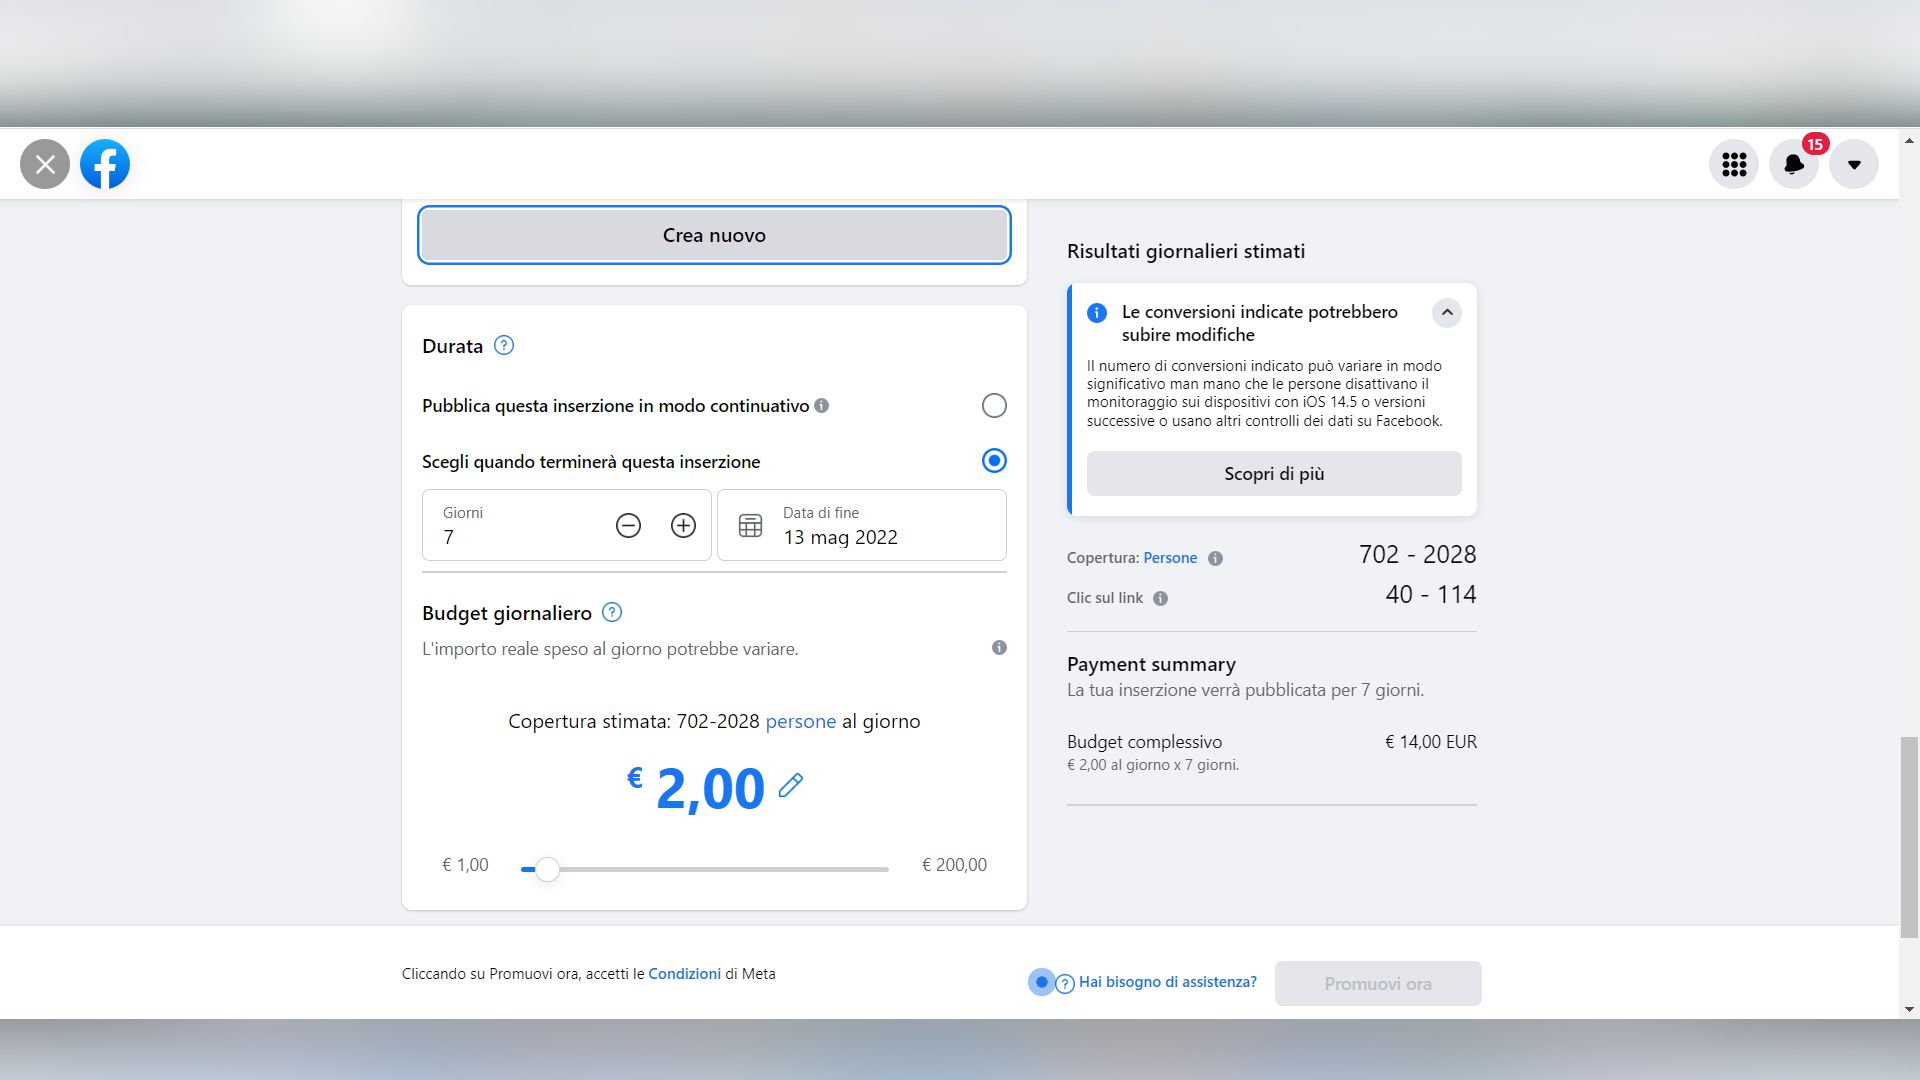Image resolution: width=1920 pixels, height=1080 pixels.
Task: Select choosing when the ad will end
Action: [x=993, y=461]
